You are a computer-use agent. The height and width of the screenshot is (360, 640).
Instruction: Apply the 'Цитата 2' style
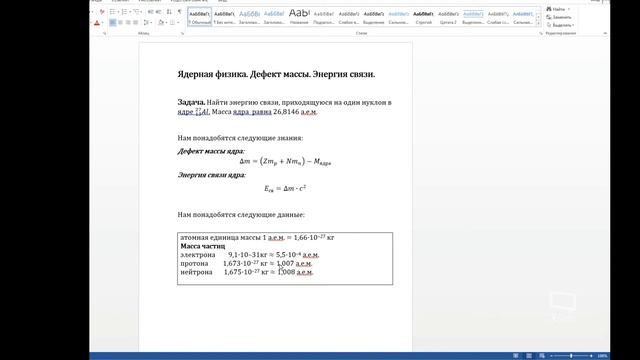pyautogui.click(x=448, y=17)
